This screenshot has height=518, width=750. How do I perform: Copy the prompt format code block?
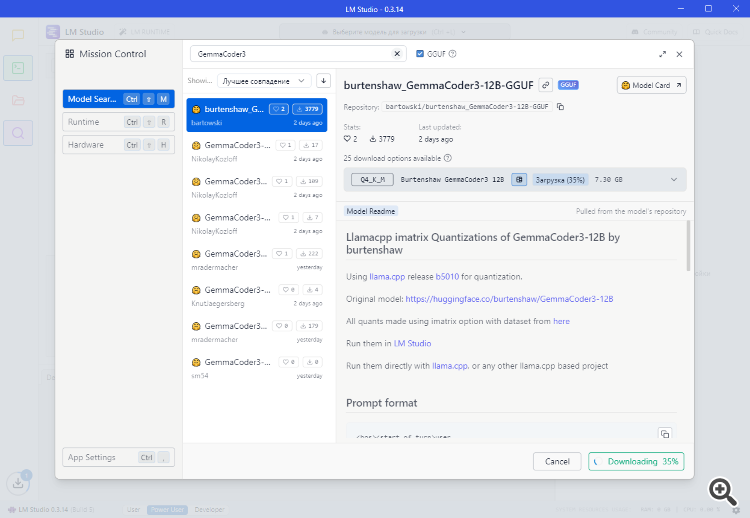(x=665, y=433)
